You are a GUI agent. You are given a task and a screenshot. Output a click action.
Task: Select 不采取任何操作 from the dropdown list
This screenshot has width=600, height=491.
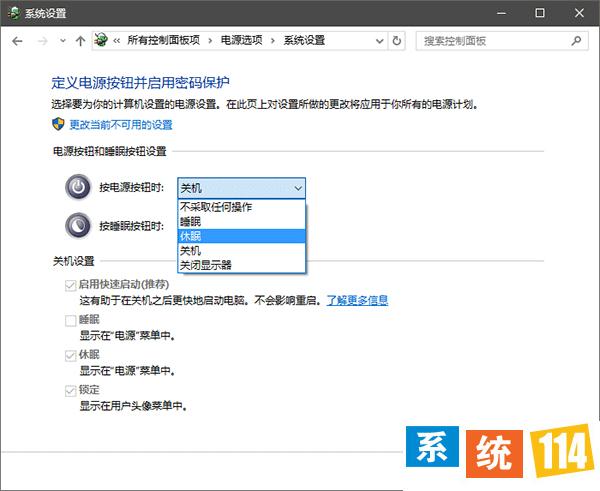[x=241, y=207]
